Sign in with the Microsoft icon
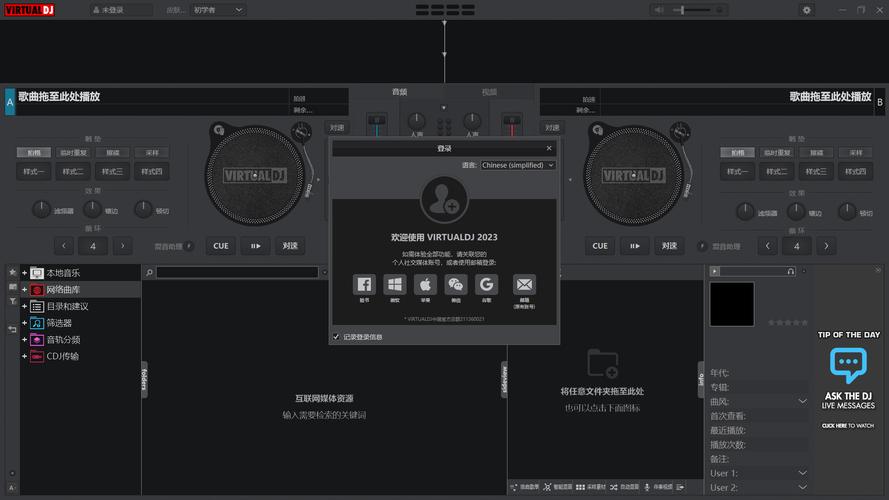Viewport: 889px width, 500px height. [395, 285]
